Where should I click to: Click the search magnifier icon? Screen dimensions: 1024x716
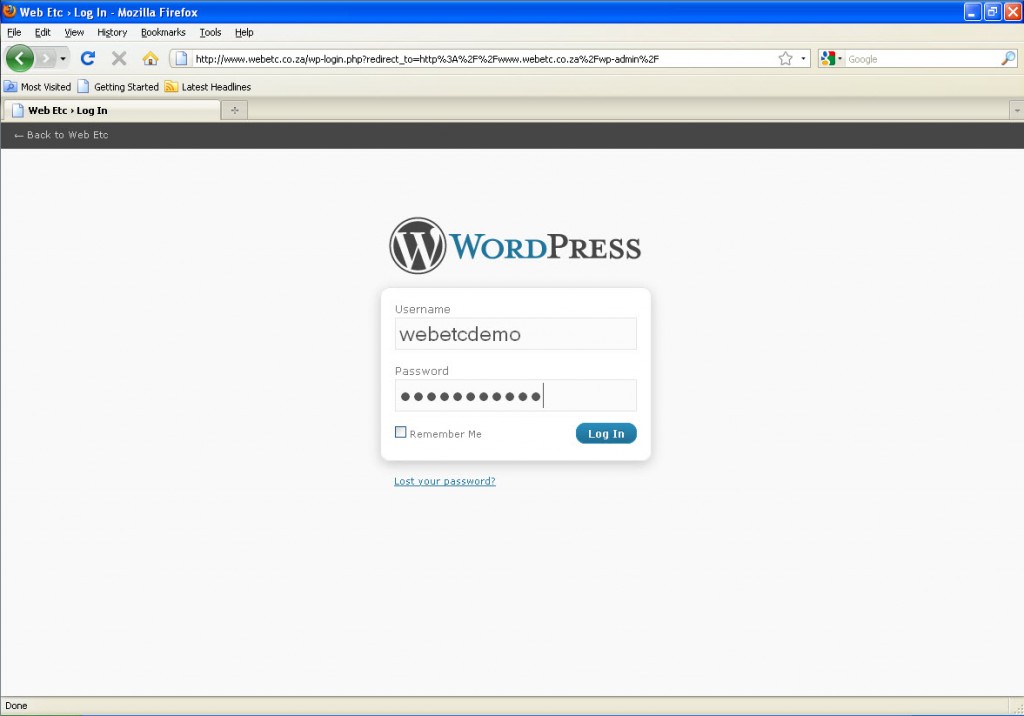click(1008, 59)
